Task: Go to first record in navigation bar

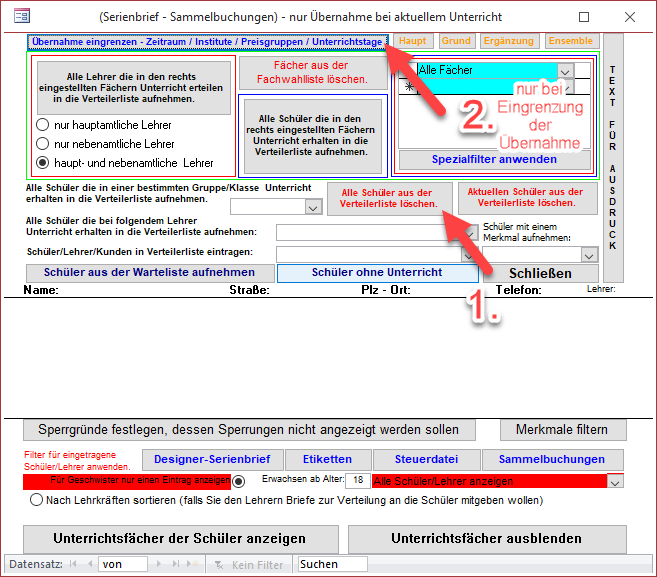Action: point(73,564)
